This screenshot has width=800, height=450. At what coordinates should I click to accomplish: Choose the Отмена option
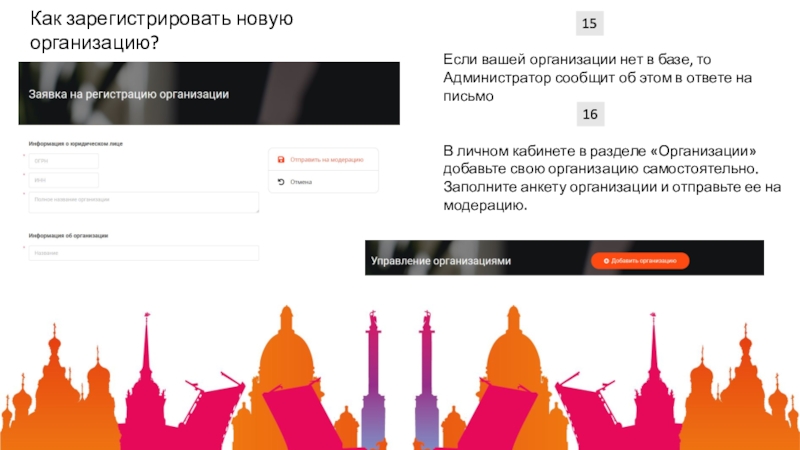323,182
